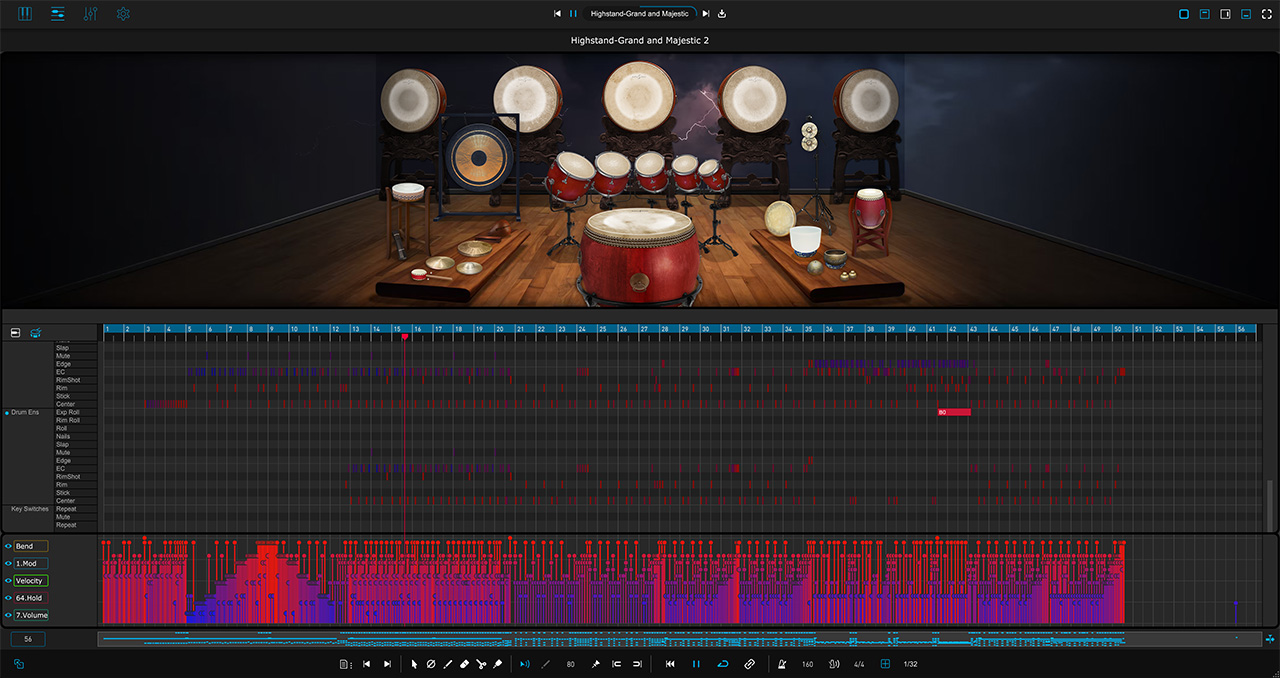Image resolution: width=1280 pixels, height=678 pixels.
Task: Open the Highstand-Grand and Majestic preset selector
Action: (639, 14)
